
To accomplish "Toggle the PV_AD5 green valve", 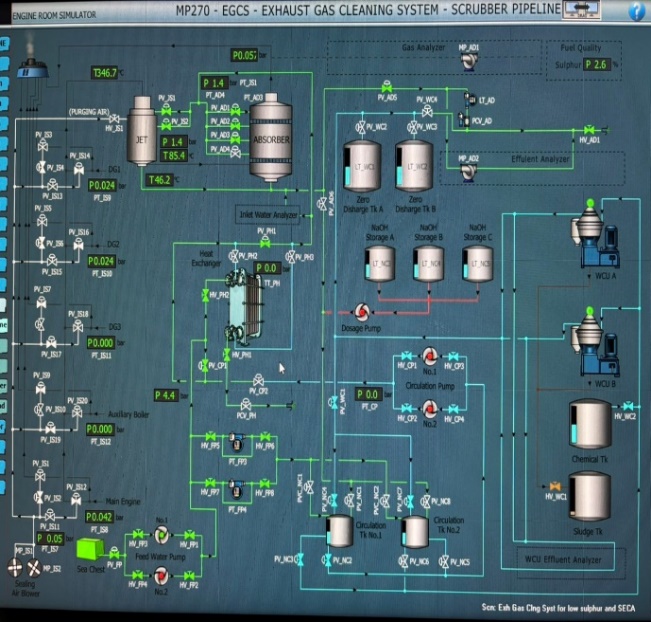I will 386,87.
